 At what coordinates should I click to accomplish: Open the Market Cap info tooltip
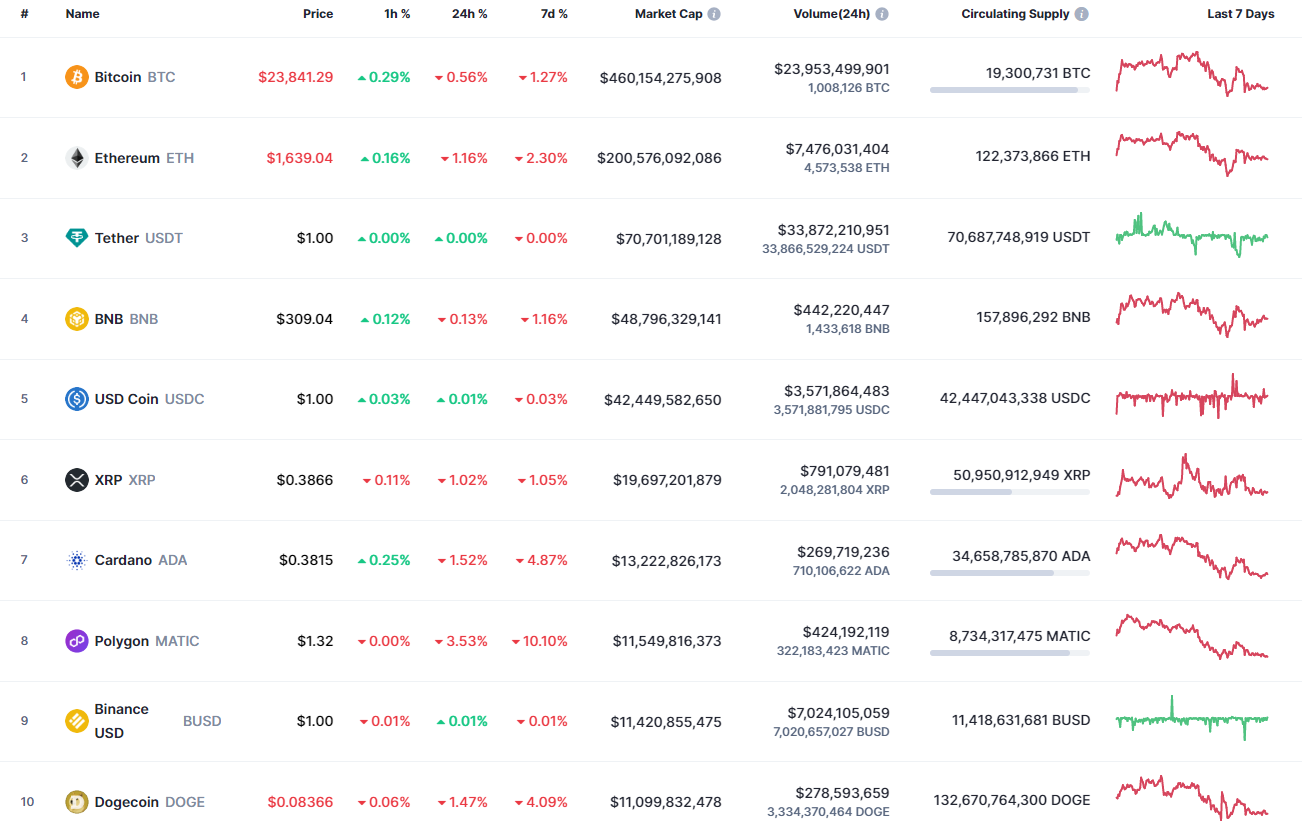pyautogui.click(x=712, y=14)
